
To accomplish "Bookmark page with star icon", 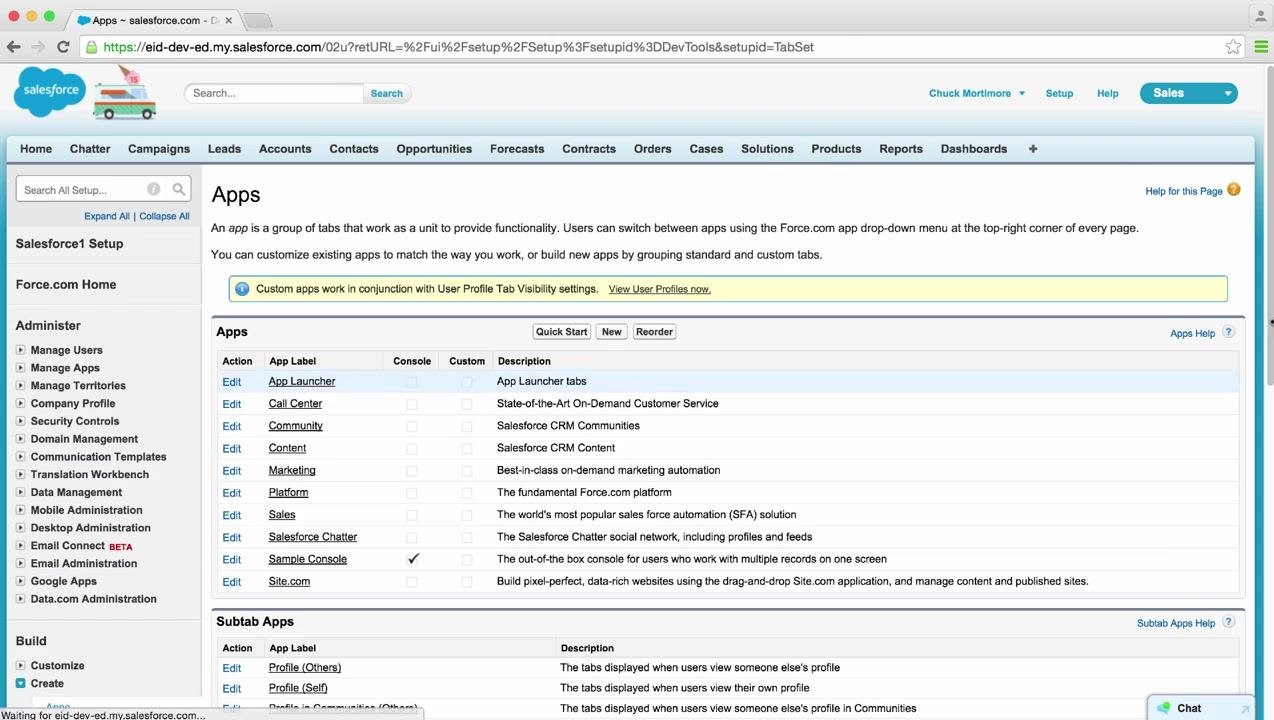I will click(1233, 47).
